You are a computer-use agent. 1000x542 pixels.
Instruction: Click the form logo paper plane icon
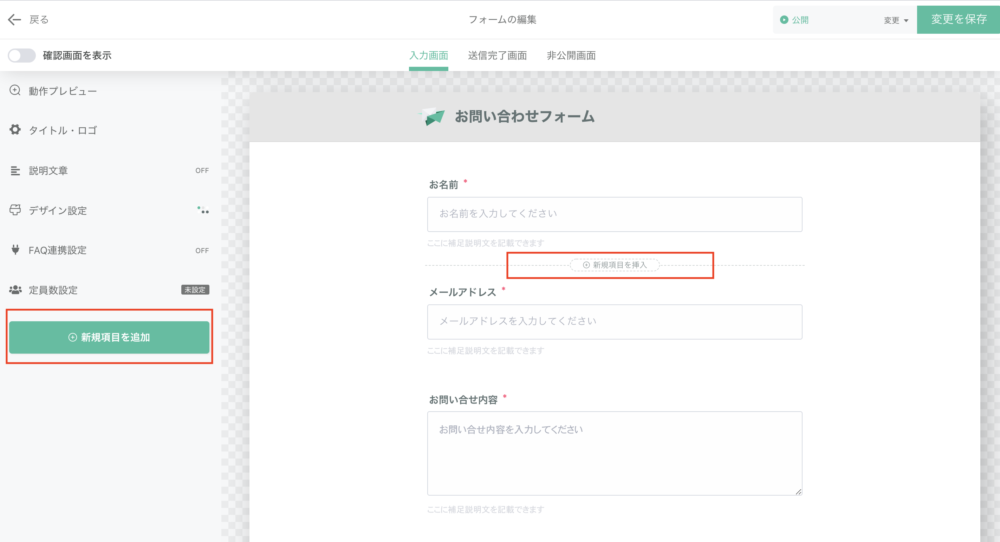(433, 117)
